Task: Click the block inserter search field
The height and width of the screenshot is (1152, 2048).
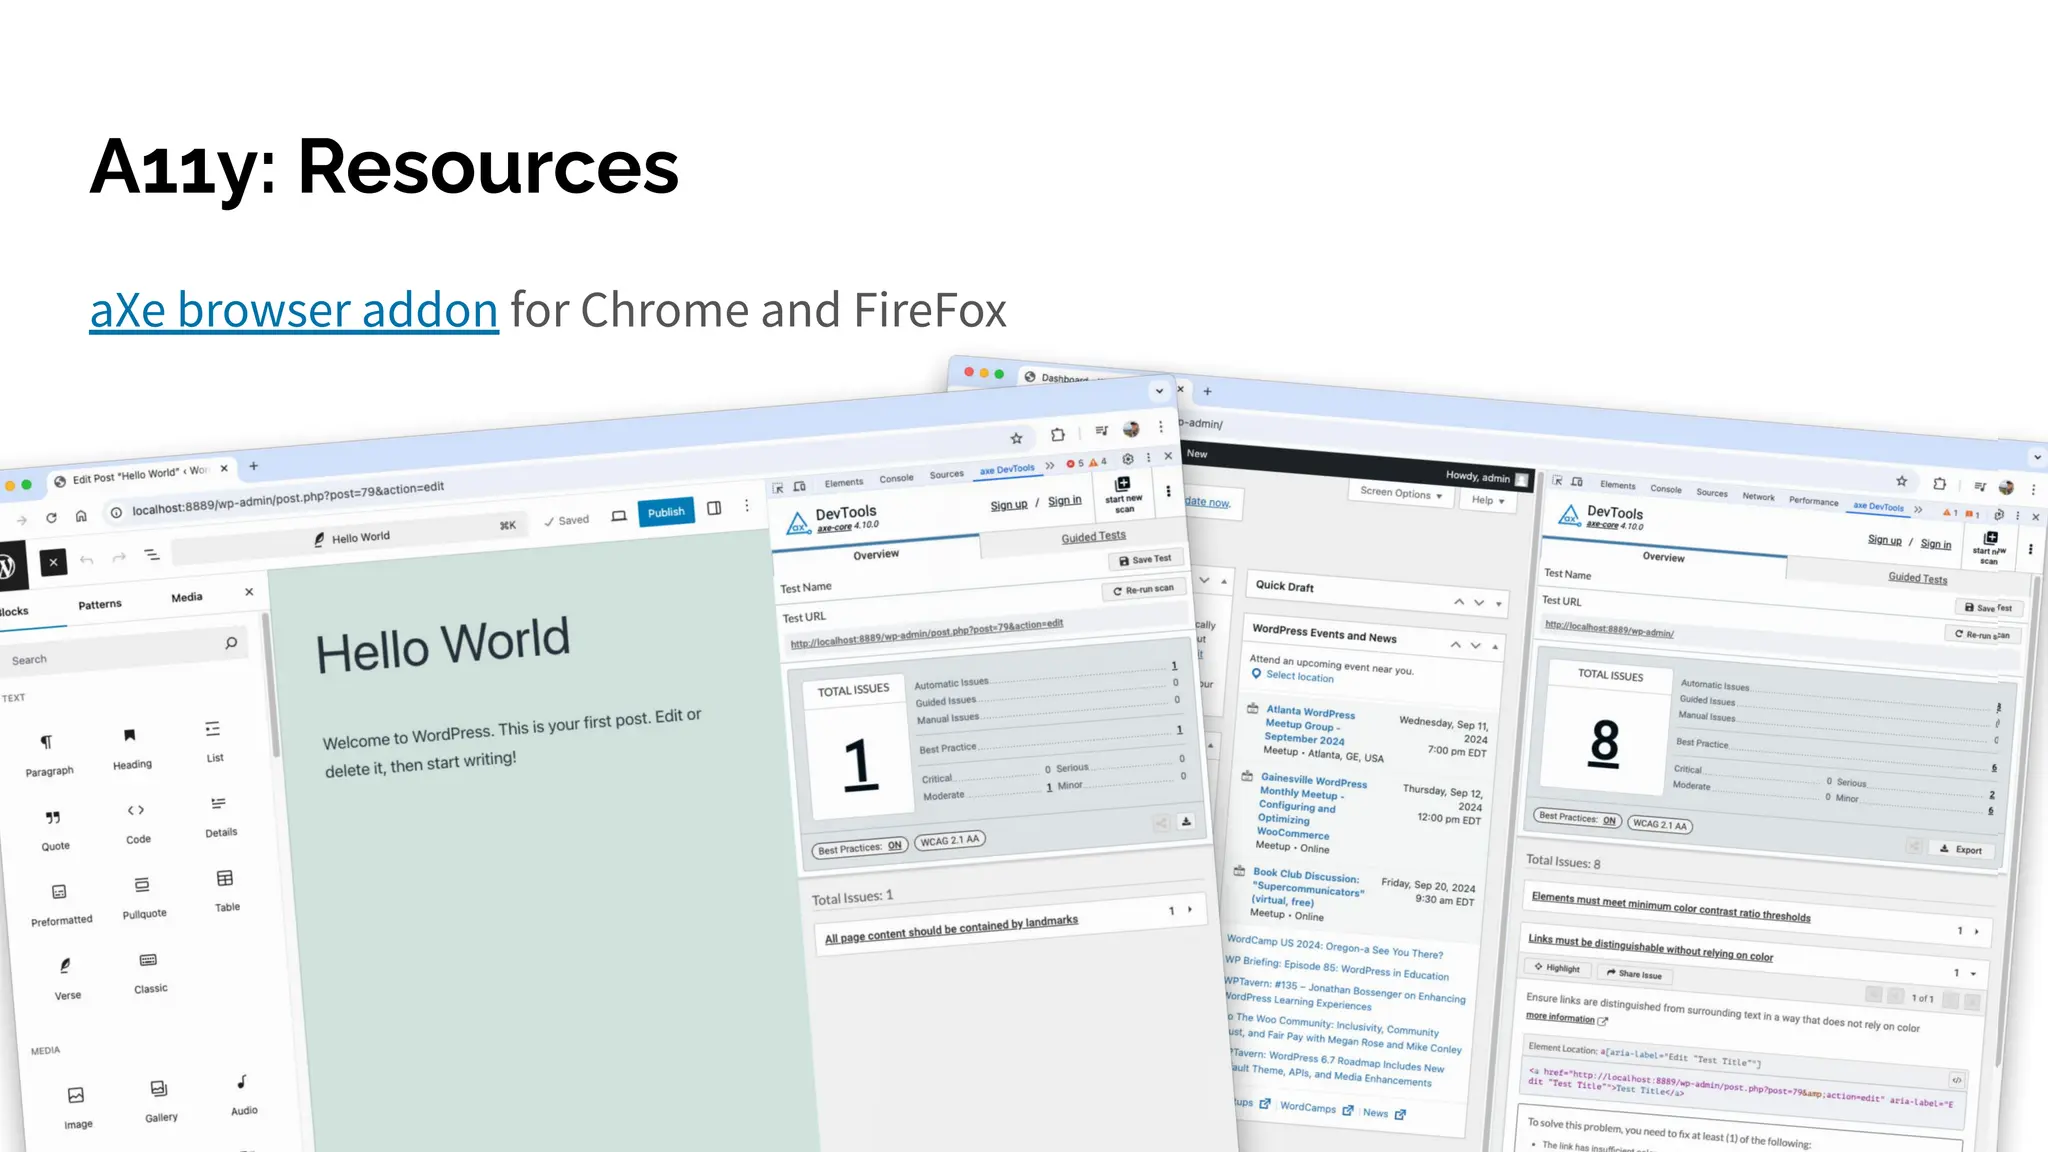Action: 125,651
